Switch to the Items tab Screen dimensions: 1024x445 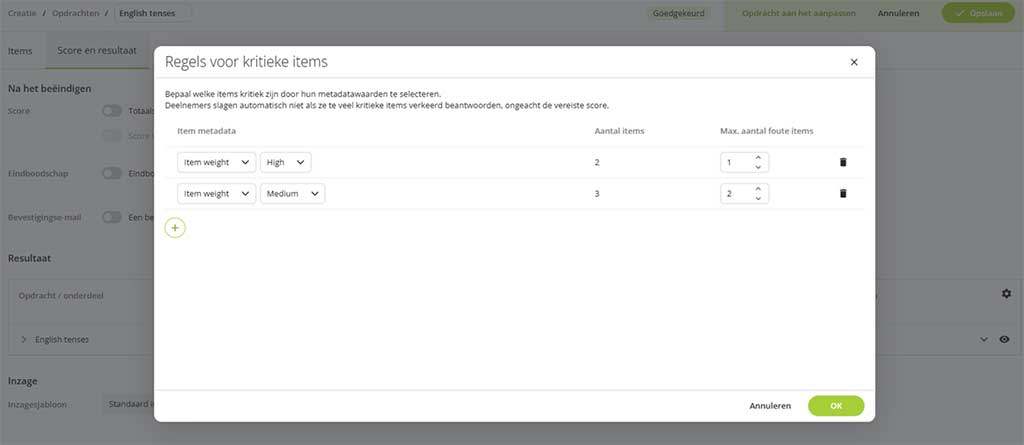(x=20, y=50)
